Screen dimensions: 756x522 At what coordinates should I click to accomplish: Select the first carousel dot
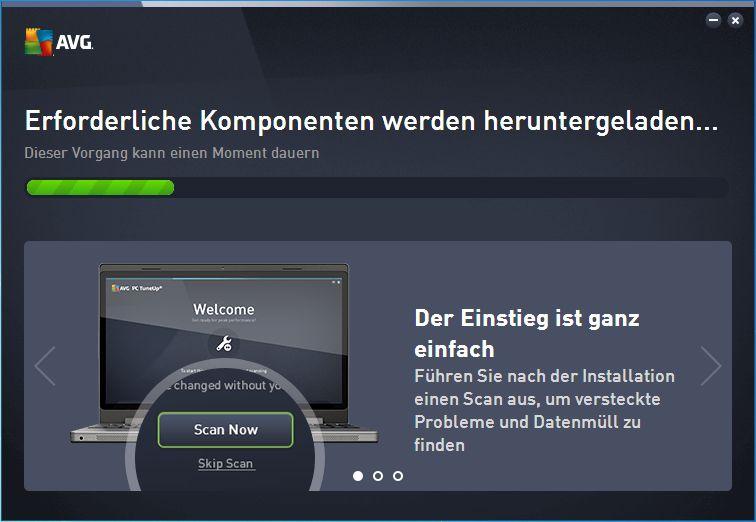[358, 476]
